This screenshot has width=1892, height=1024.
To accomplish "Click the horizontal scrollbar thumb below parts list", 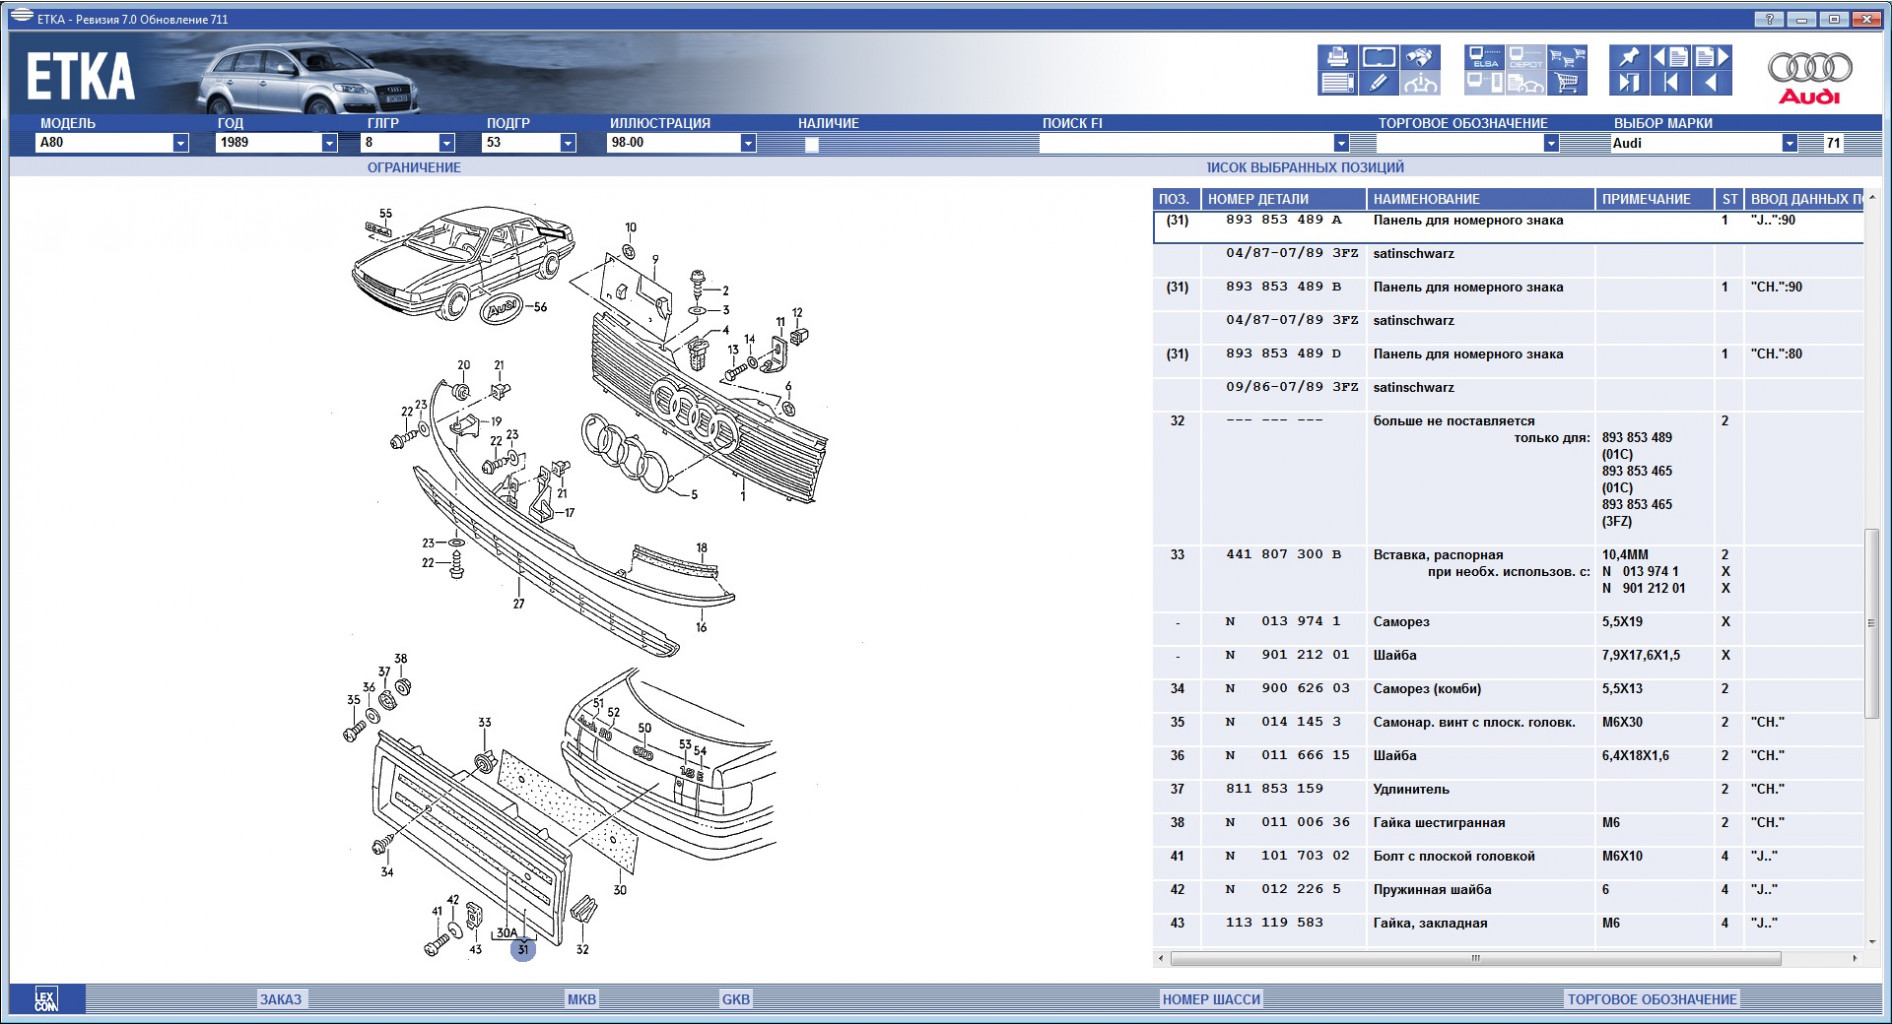I will (x=1475, y=958).
